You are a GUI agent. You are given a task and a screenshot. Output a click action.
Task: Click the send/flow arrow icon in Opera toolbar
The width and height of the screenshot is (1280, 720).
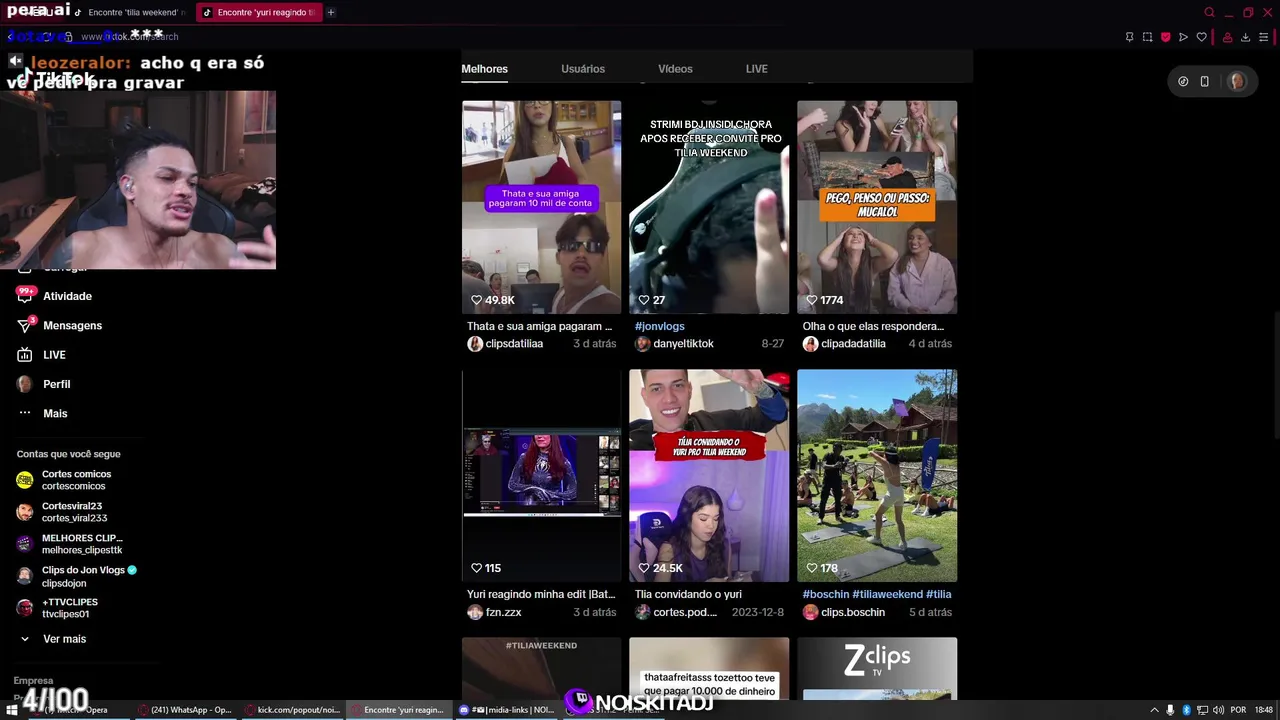[1183, 37]
